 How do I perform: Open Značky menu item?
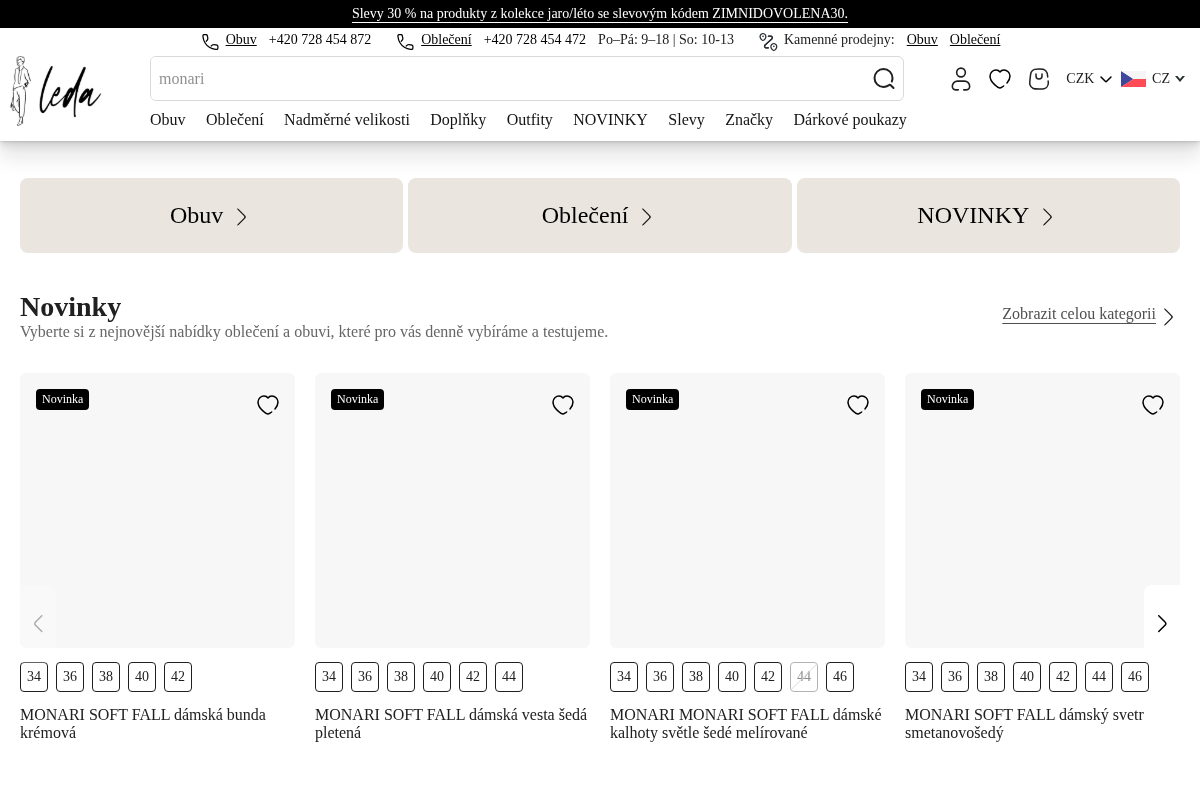[749, 120]
